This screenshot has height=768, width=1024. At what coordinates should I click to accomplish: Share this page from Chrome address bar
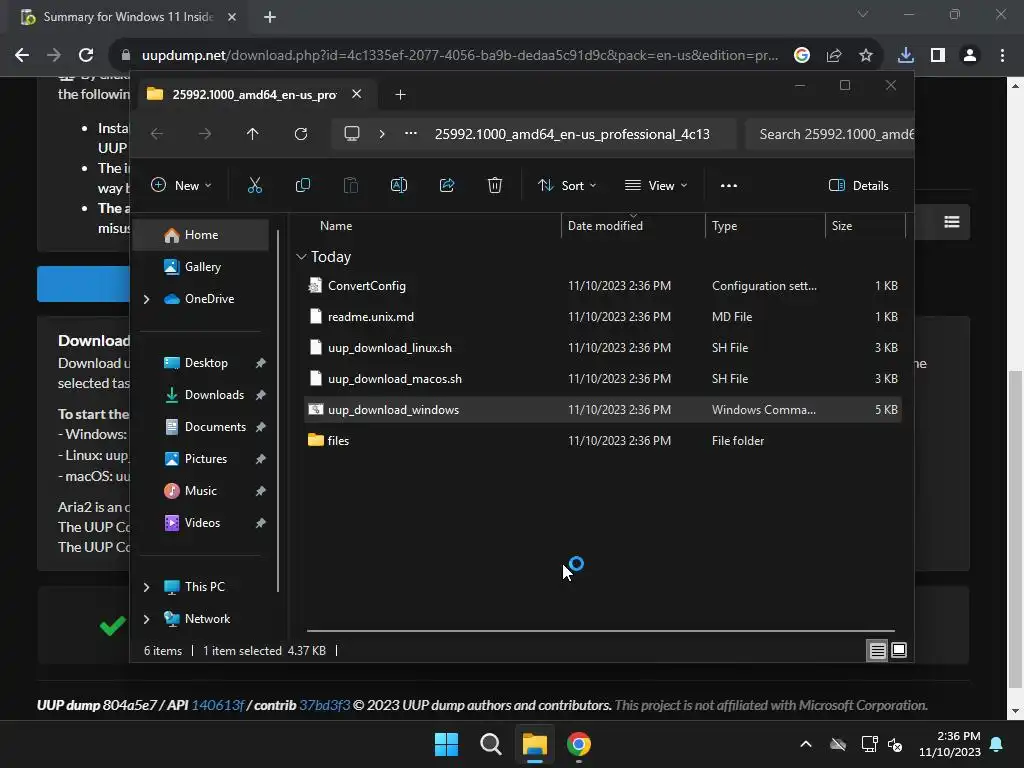(834, 55)
